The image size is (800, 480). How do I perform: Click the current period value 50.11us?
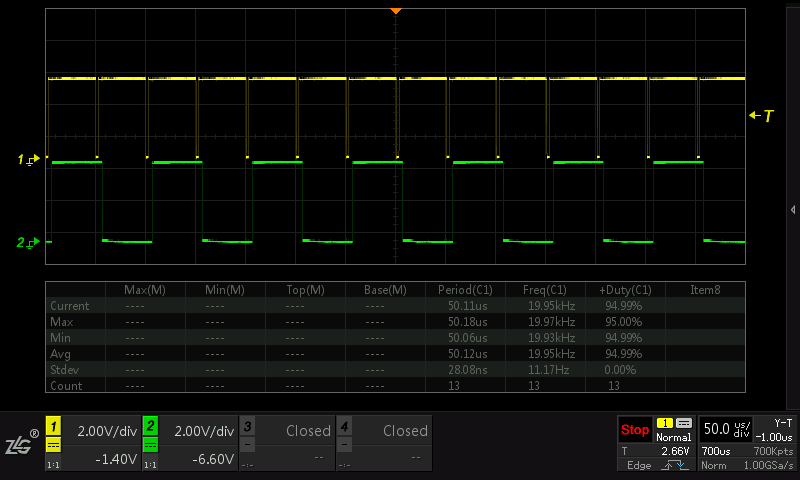(x=467, y=306)
